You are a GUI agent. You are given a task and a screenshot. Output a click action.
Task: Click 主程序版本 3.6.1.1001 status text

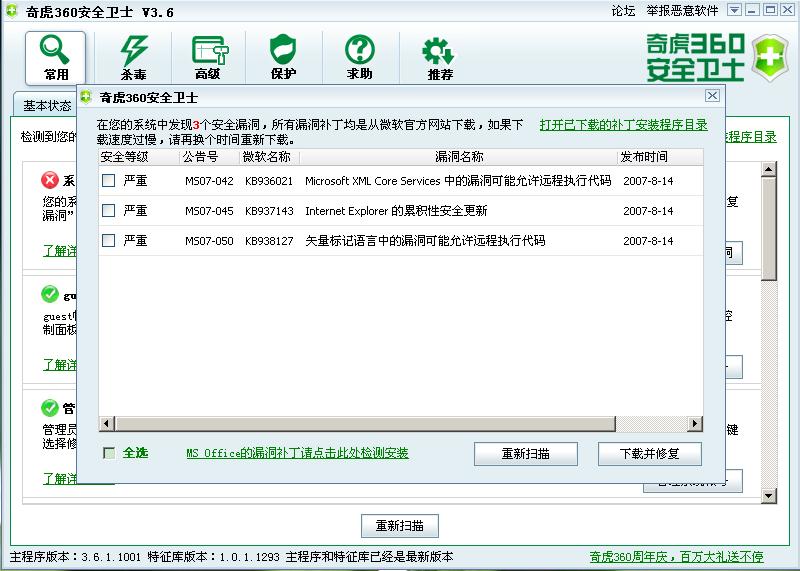click(75, 557)
